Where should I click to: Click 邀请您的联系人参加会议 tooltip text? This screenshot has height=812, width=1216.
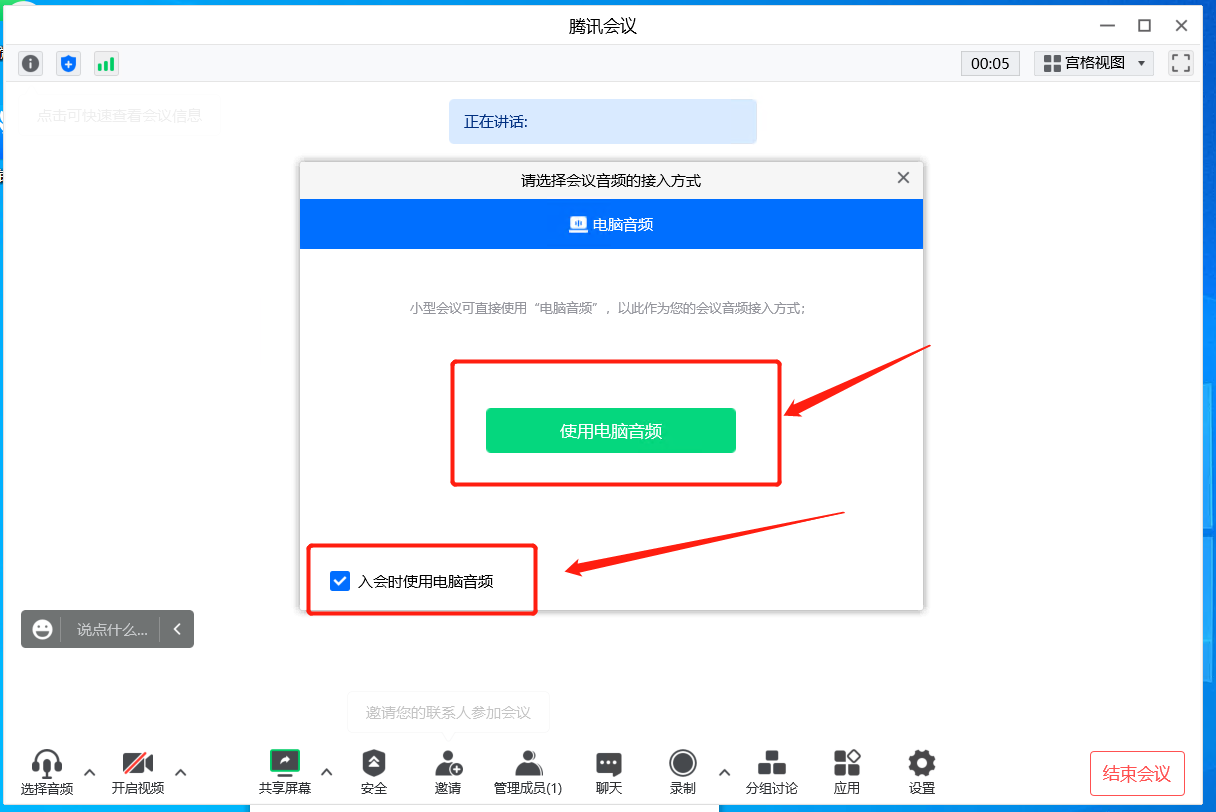click(448, 713)
